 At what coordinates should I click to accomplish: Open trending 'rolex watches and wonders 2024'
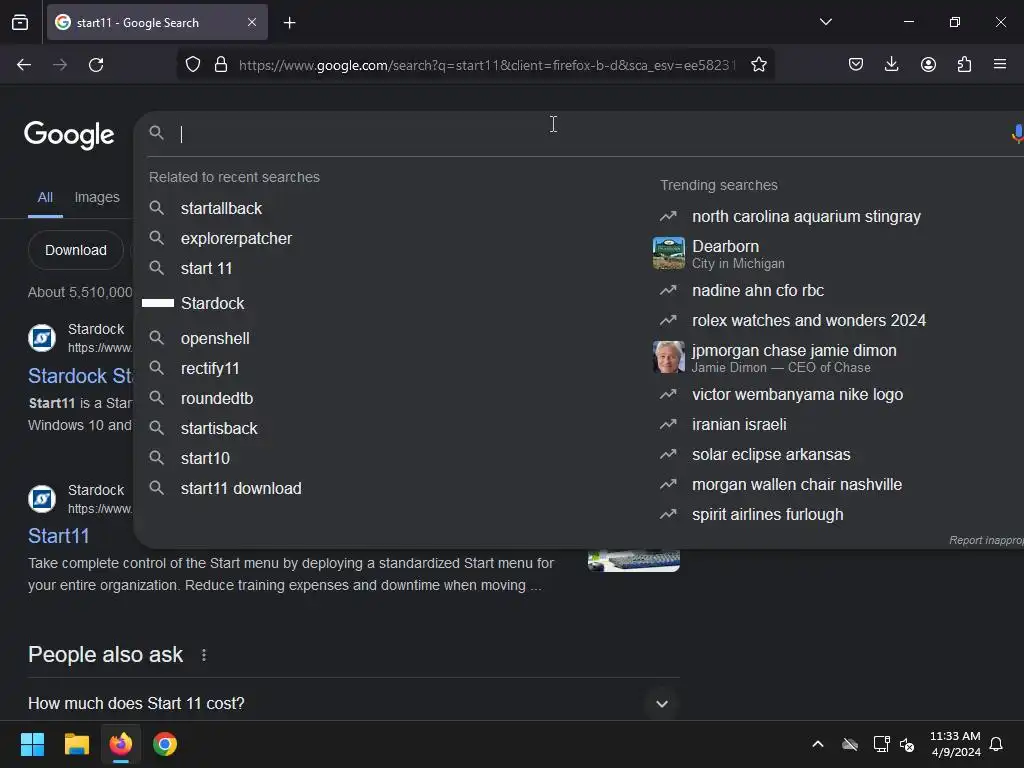808,320
